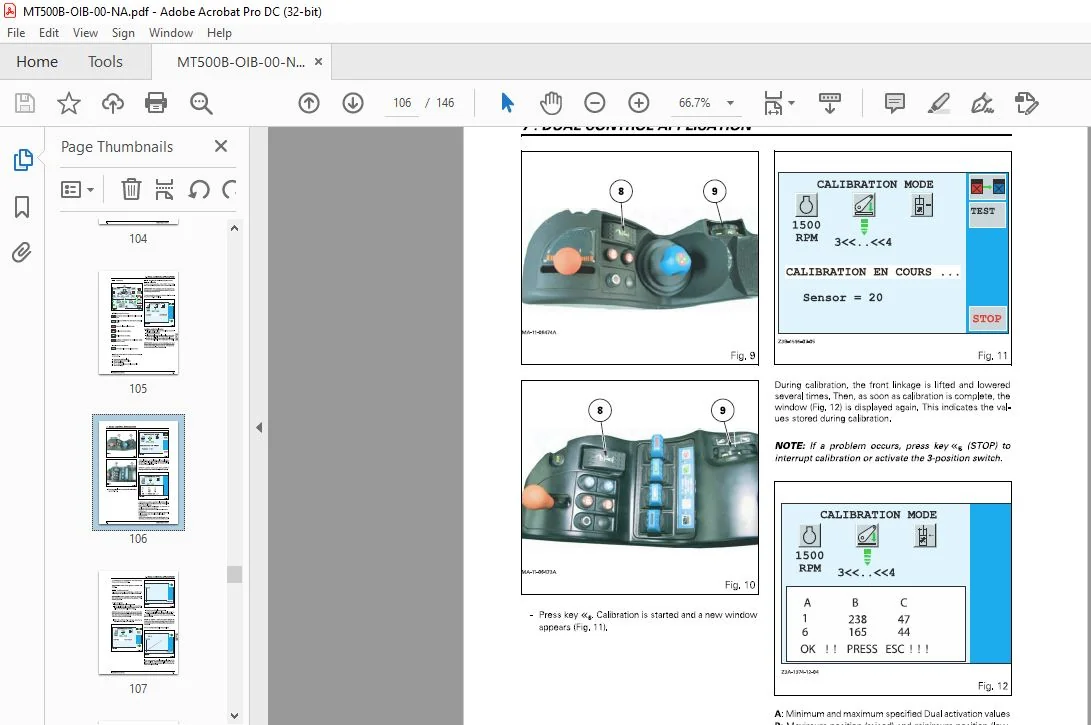Screen dimensions: 1091x725
Task: Click the NOTE paragraph text
Action: point(893,452)
